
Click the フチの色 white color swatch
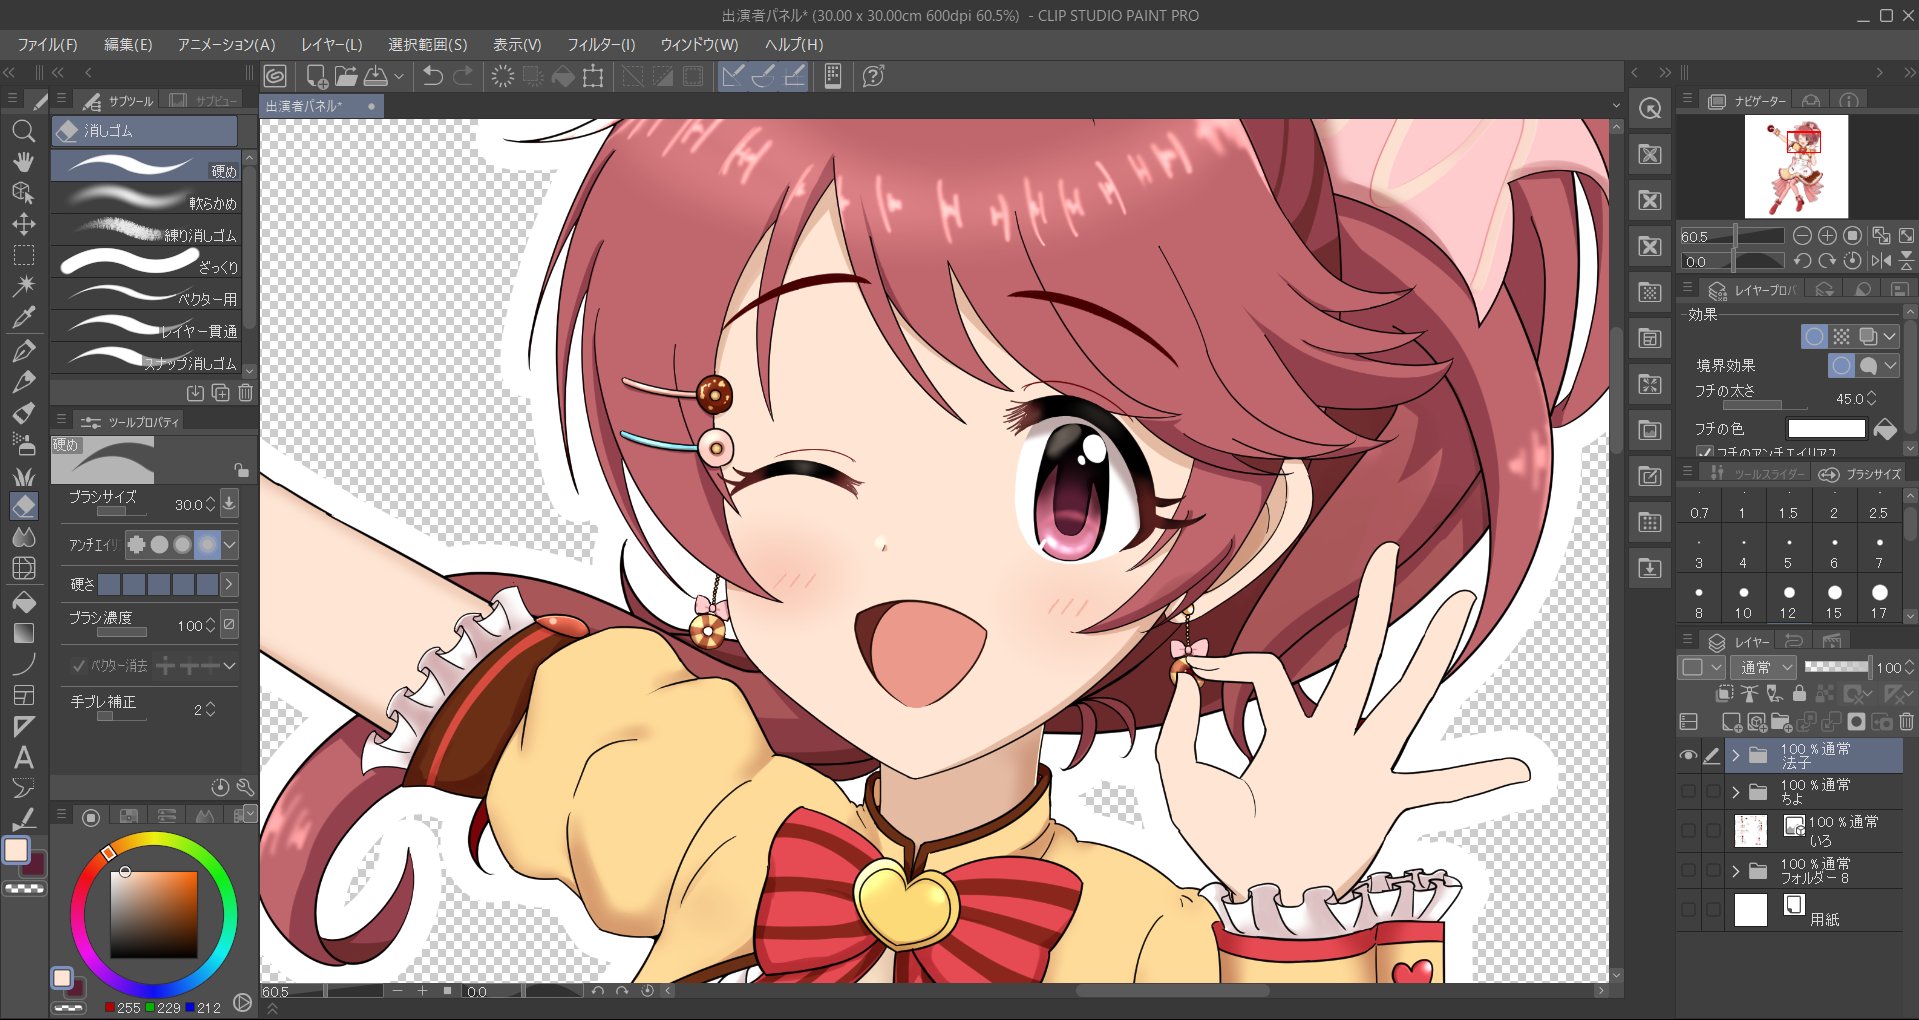tap(1826, 429)
